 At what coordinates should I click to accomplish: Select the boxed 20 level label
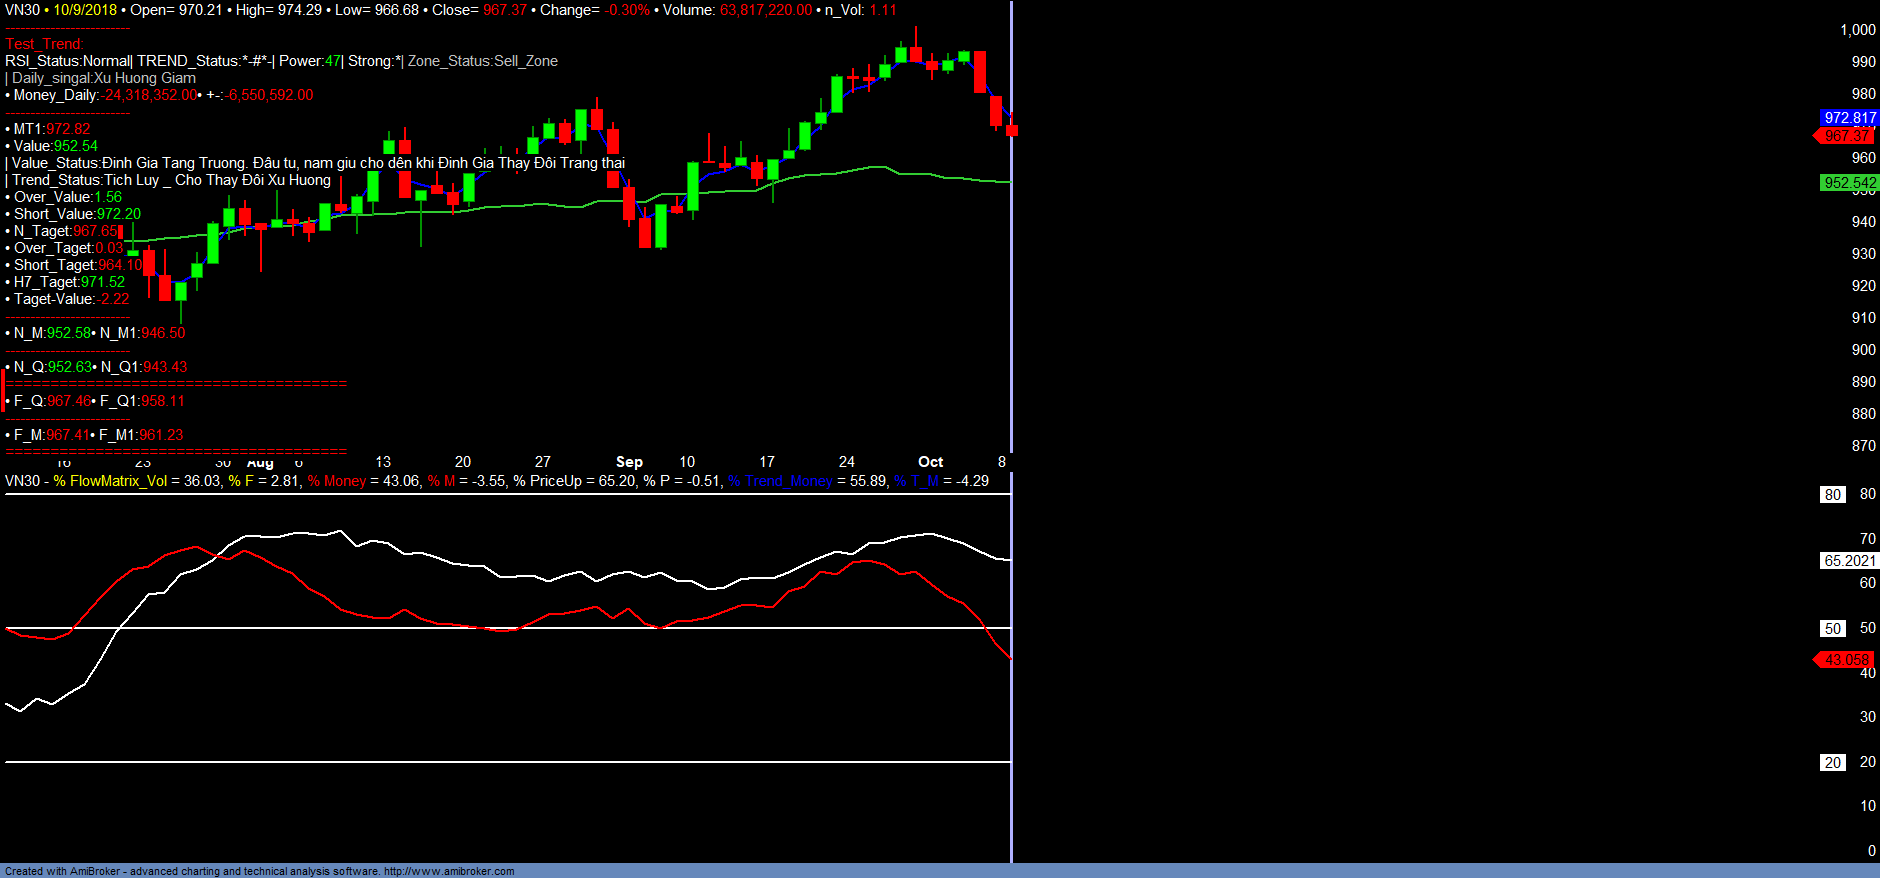click(x=1832, y=763)
